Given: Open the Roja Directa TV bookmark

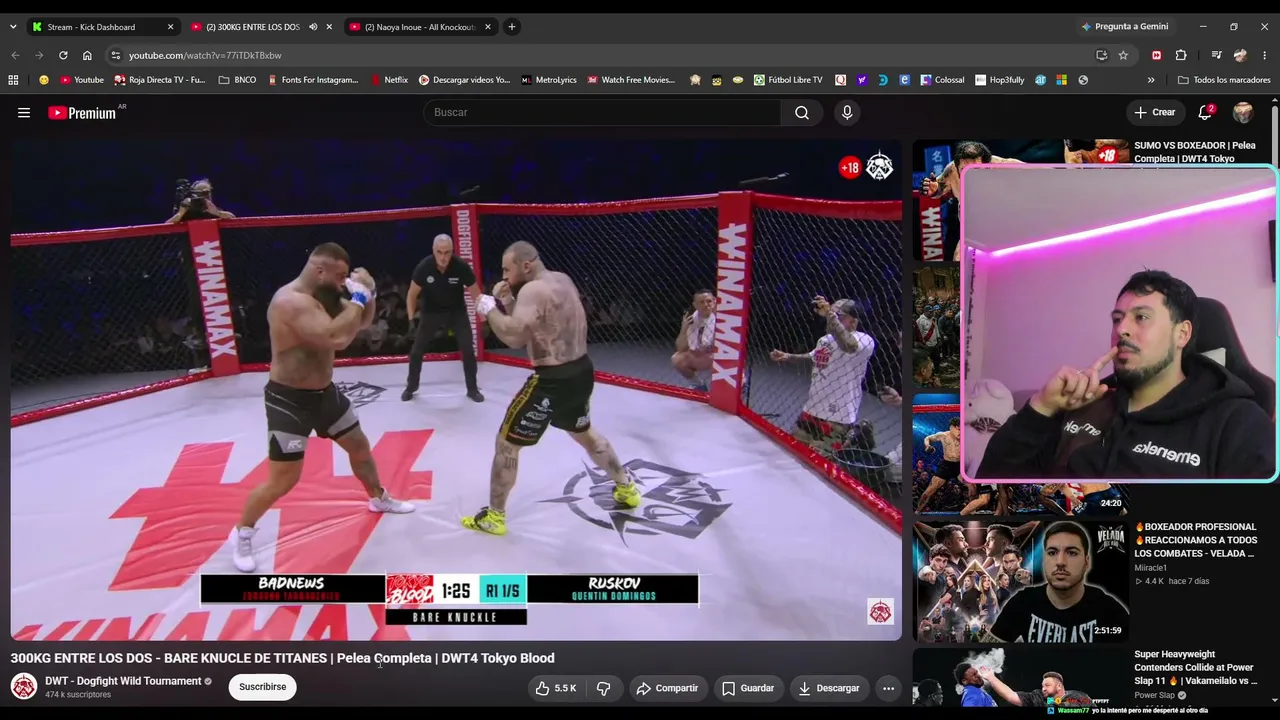Looking at the screenshot, I should [160, 80].
